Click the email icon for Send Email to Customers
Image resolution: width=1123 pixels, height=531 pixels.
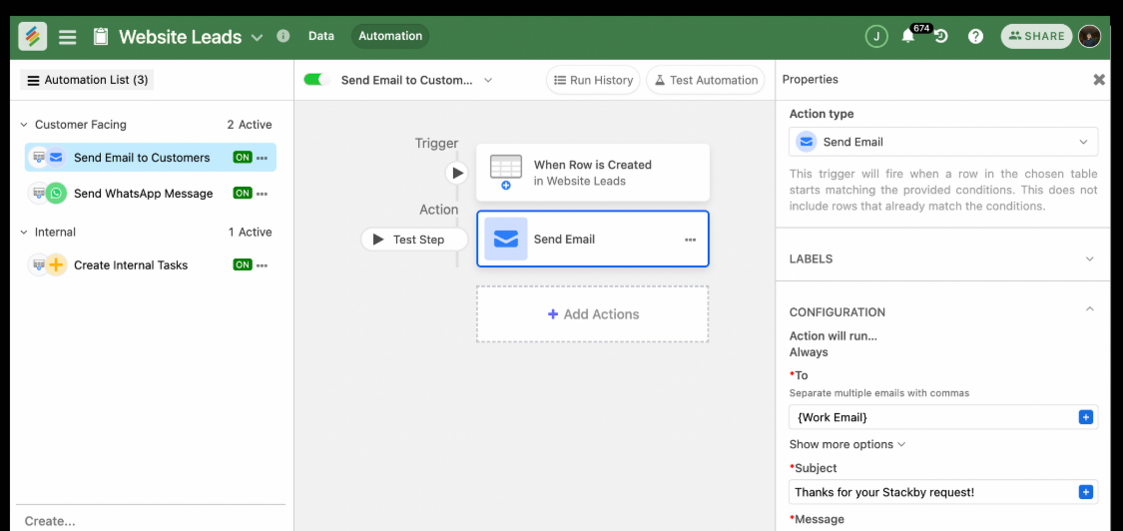click(x=57, y=158)
